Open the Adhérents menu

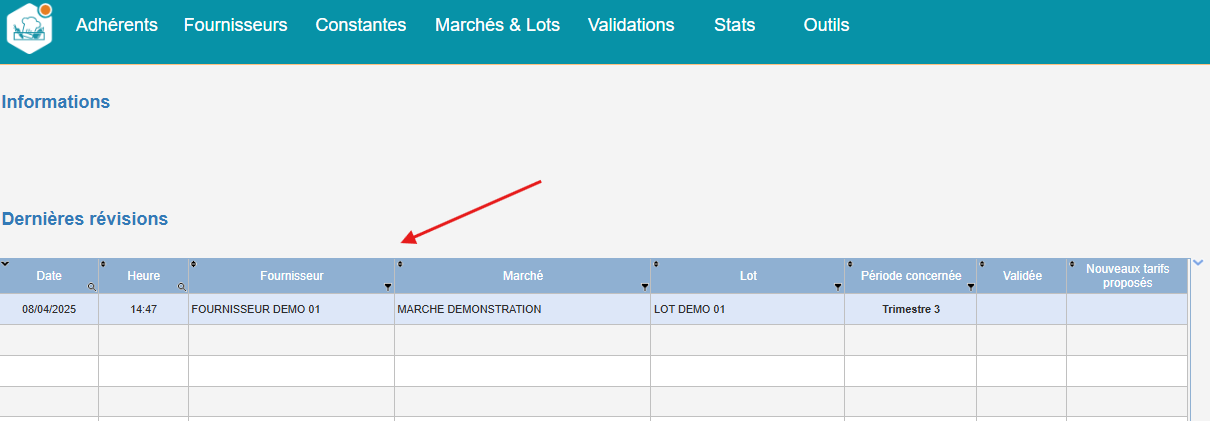(117, 25)
